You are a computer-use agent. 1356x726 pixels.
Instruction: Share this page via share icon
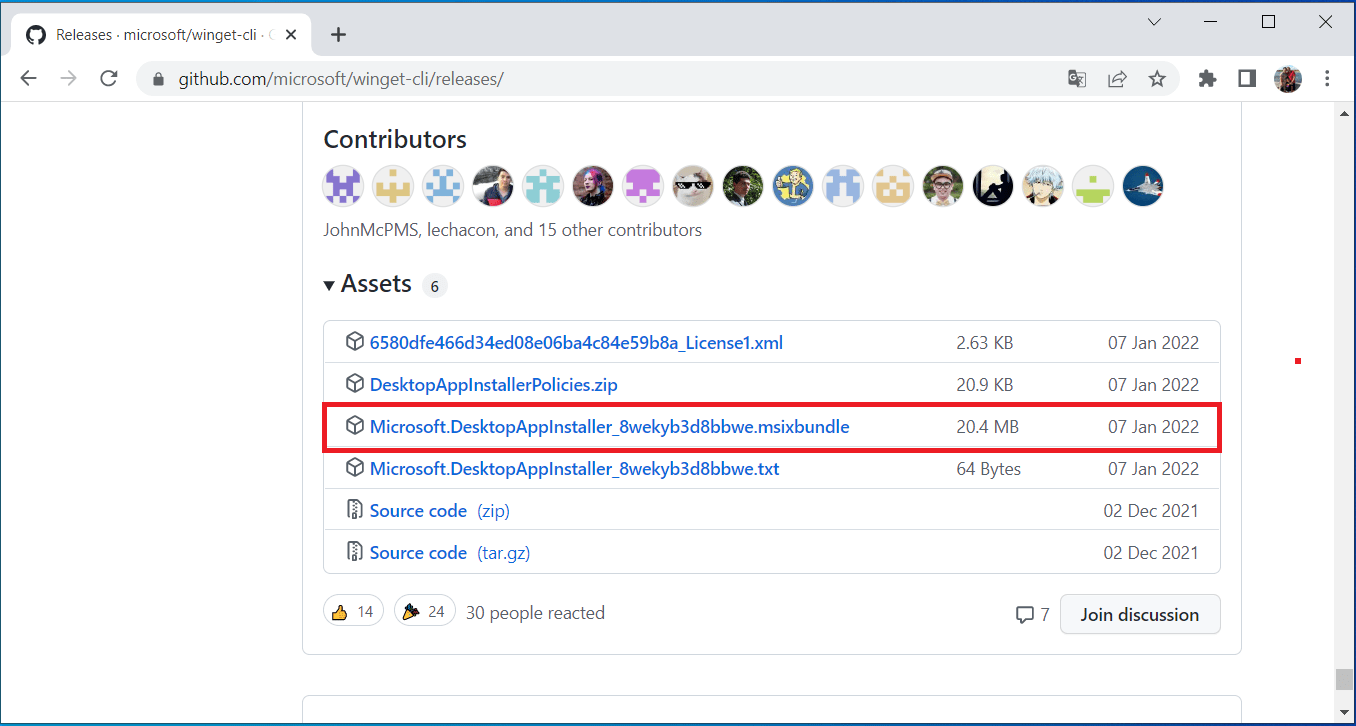(1117, 78)
